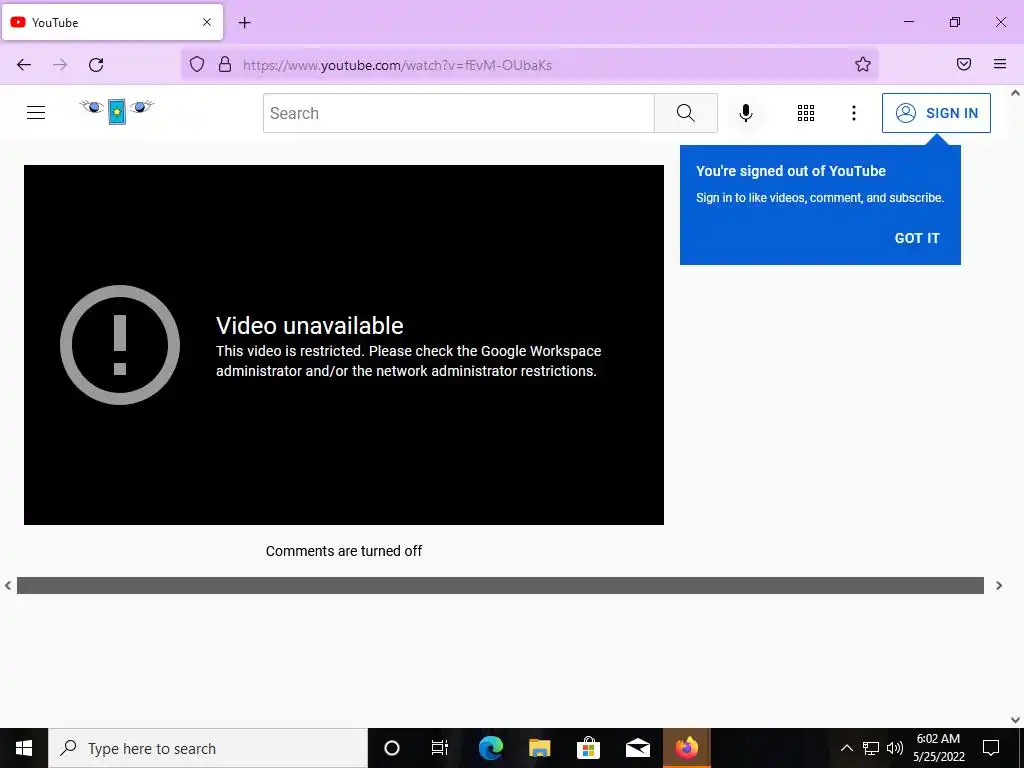This screenshot has width=1024, height=768.
Task: Open a new tab with plus button
Action: pyautogui.click(x=244, y=23)
